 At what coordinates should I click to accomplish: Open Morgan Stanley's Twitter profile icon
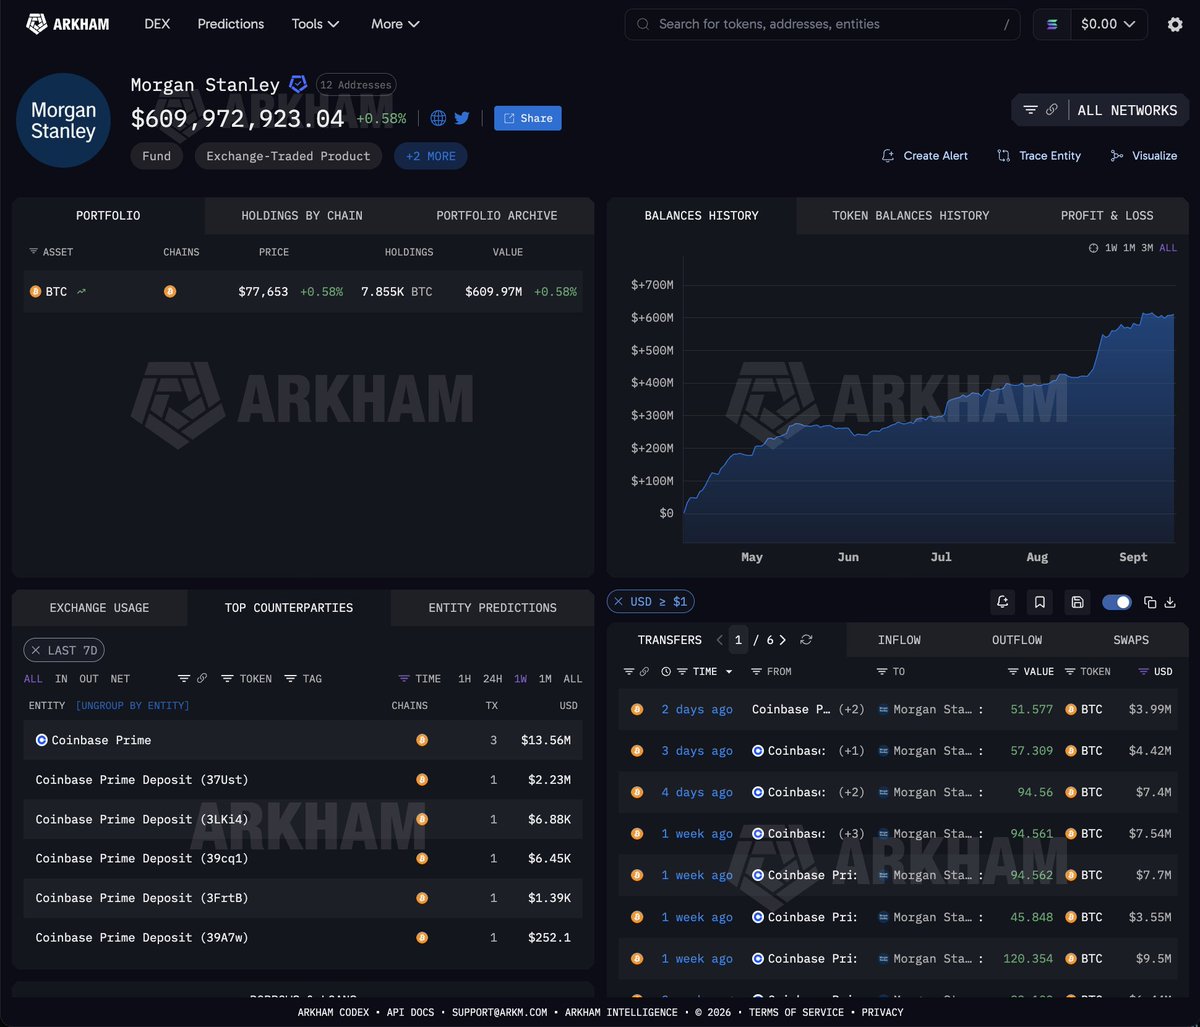(462, 118)
